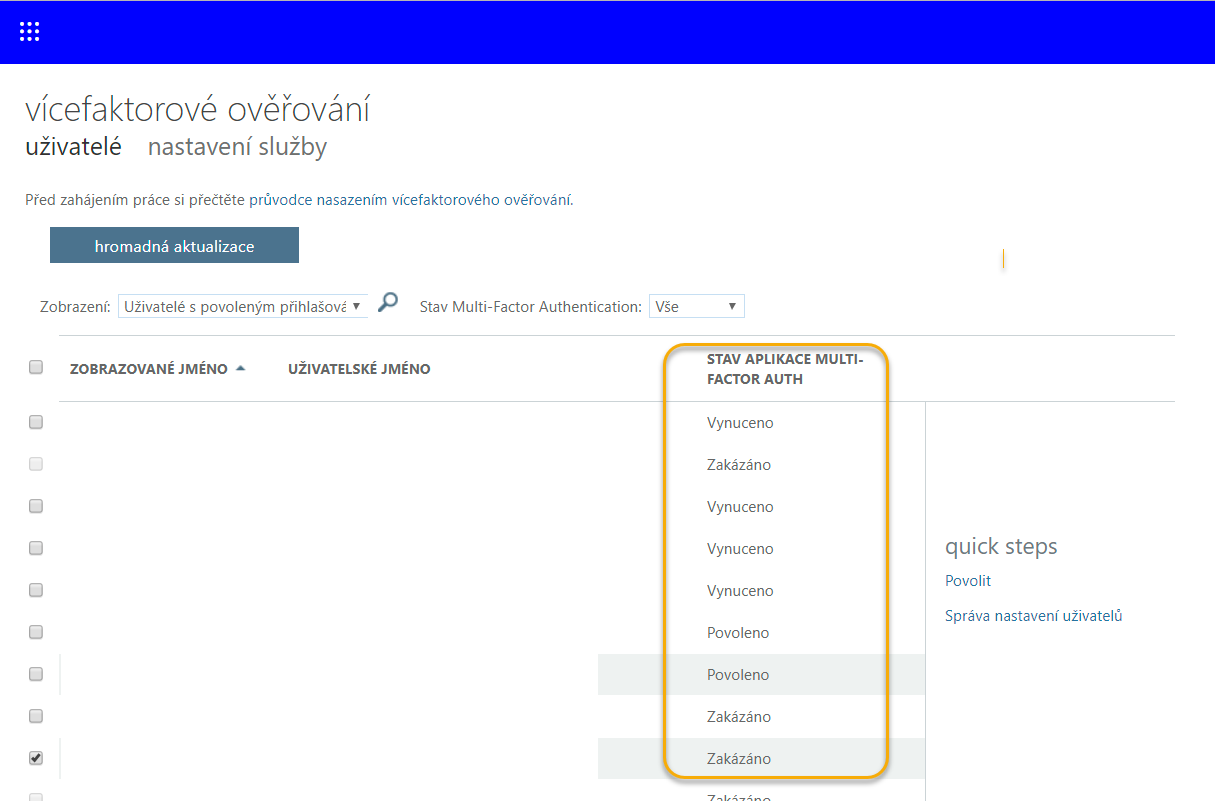Click the hromadná aktualizace button
Viewport: 1215px width, 801px height.
(174, 245)
